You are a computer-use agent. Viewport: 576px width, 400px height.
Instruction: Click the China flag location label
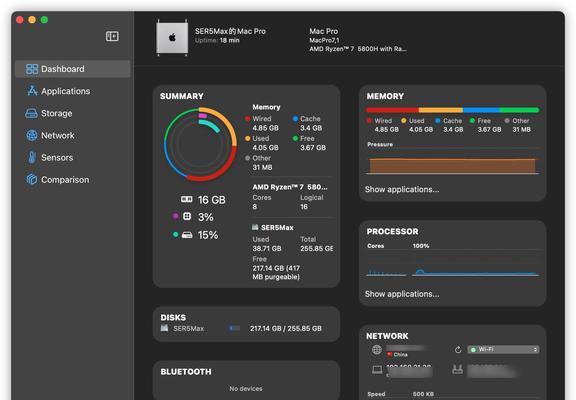pyautogui.click(x=397, y=354)
